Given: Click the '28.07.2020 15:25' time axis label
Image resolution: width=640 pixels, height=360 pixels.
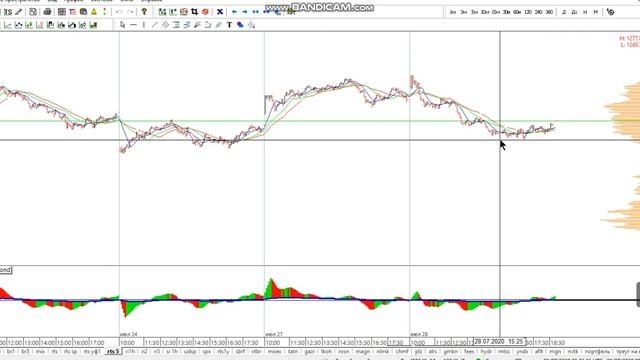Looking at the screenshot, I should tap(499, 341).
